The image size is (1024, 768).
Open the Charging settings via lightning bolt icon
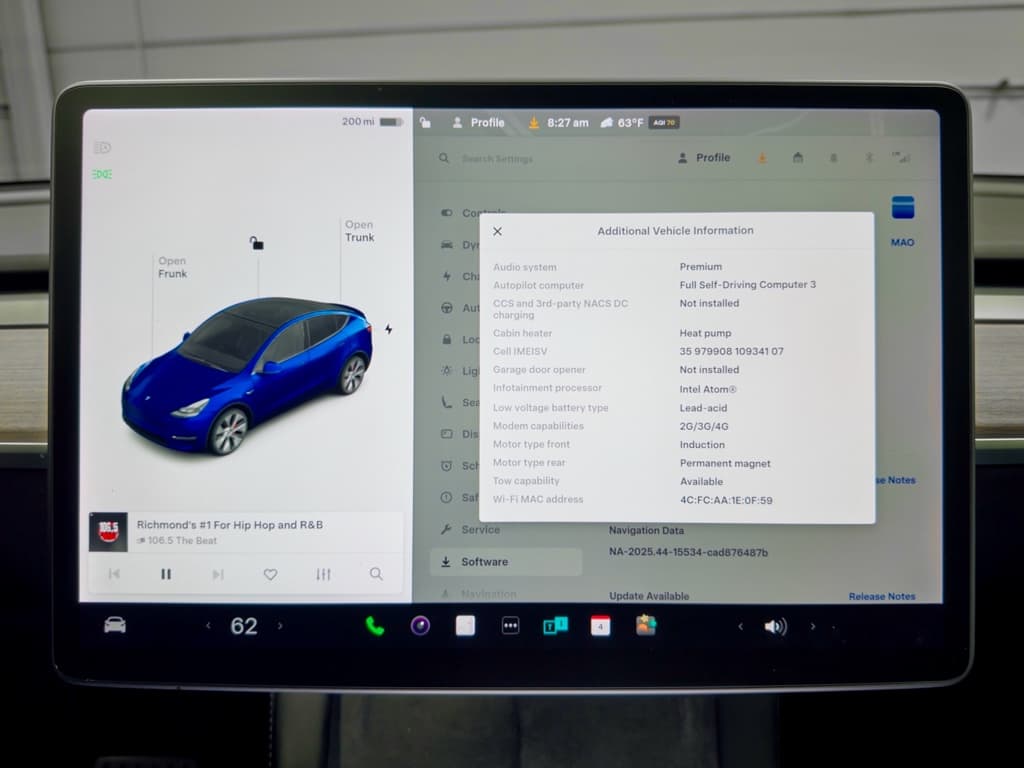(x=446, y=276)
